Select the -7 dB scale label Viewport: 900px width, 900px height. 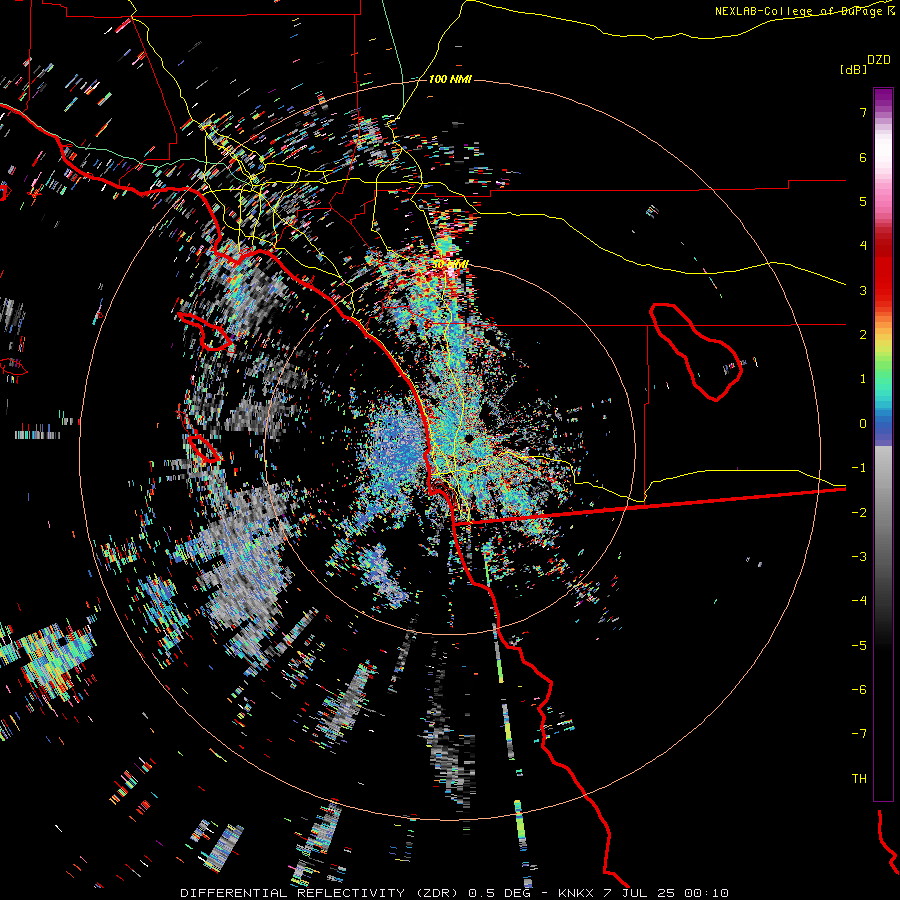(859, 734)
